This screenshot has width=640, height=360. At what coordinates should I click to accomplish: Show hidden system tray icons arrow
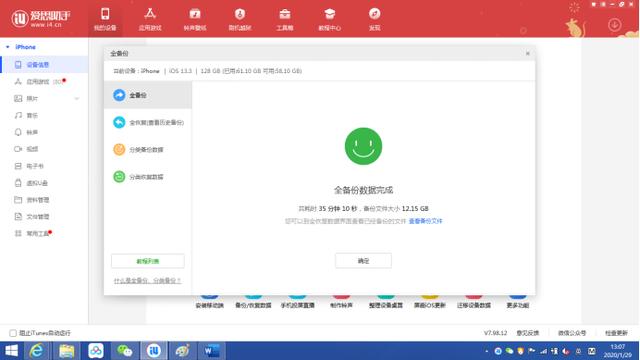[487, 351]
